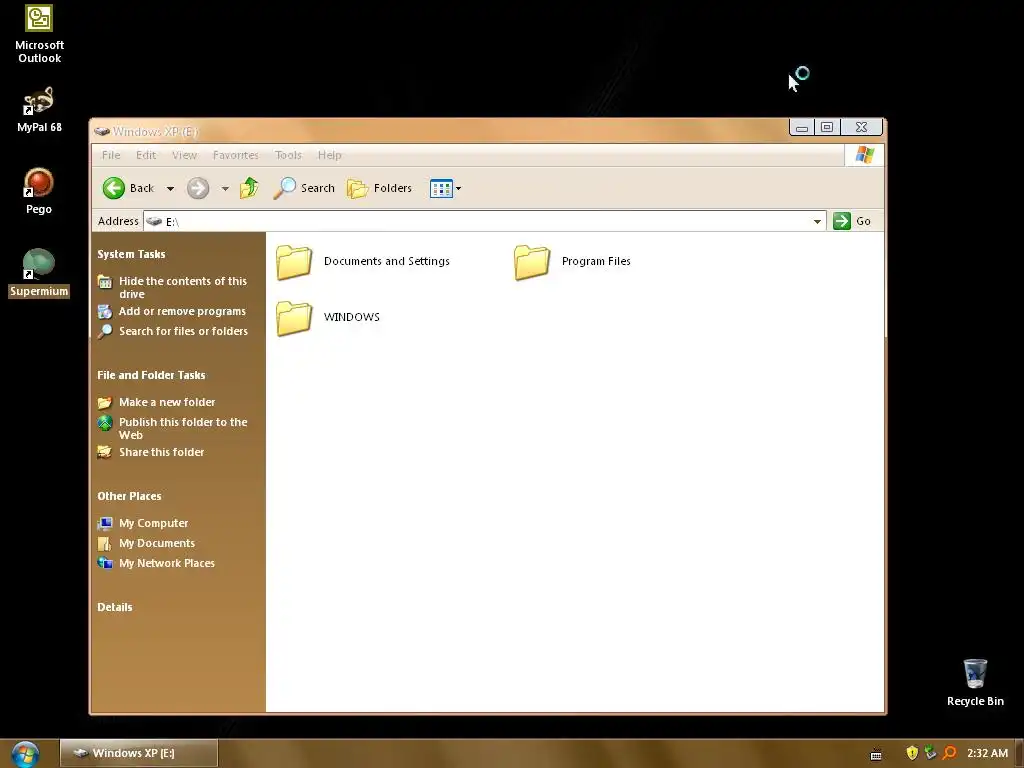Click the green Go button
The image size is (1024, 768).
tap(852, 221)
